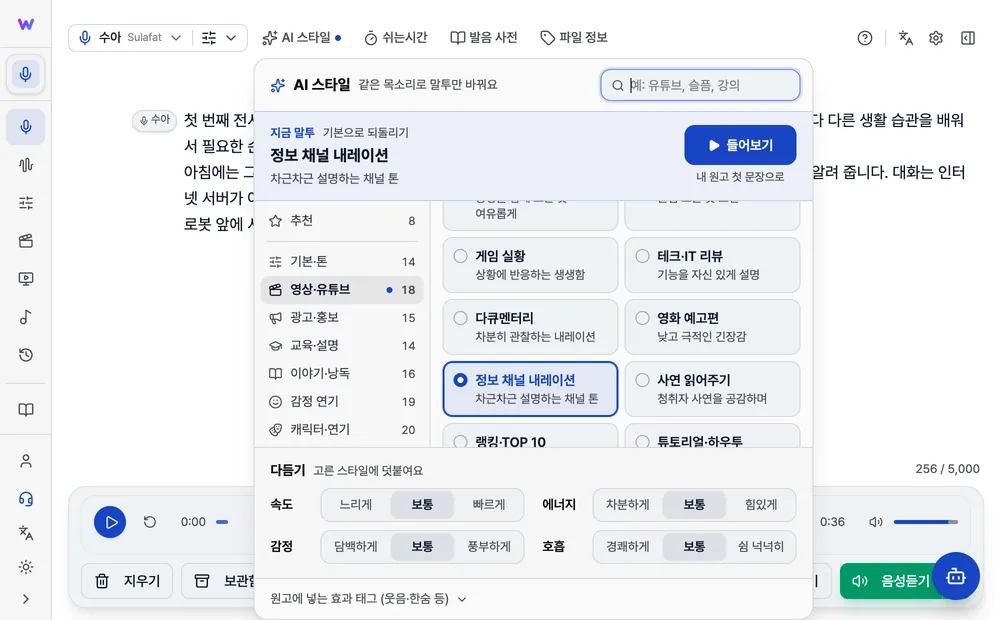Select 정보 채널 내레이션 style card
1000x620 pixels.
[x=530, y=389]
